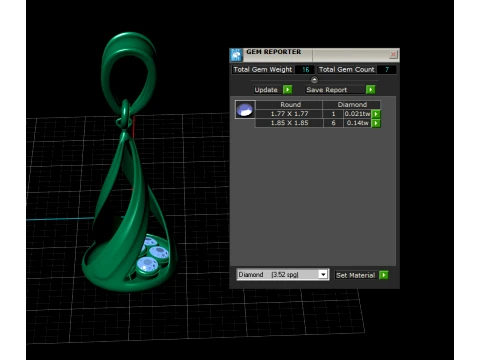The height and width of the screenshot is (360, 480).
Task: Click the green arrow beside Save Report
Action: pos(370,90)
